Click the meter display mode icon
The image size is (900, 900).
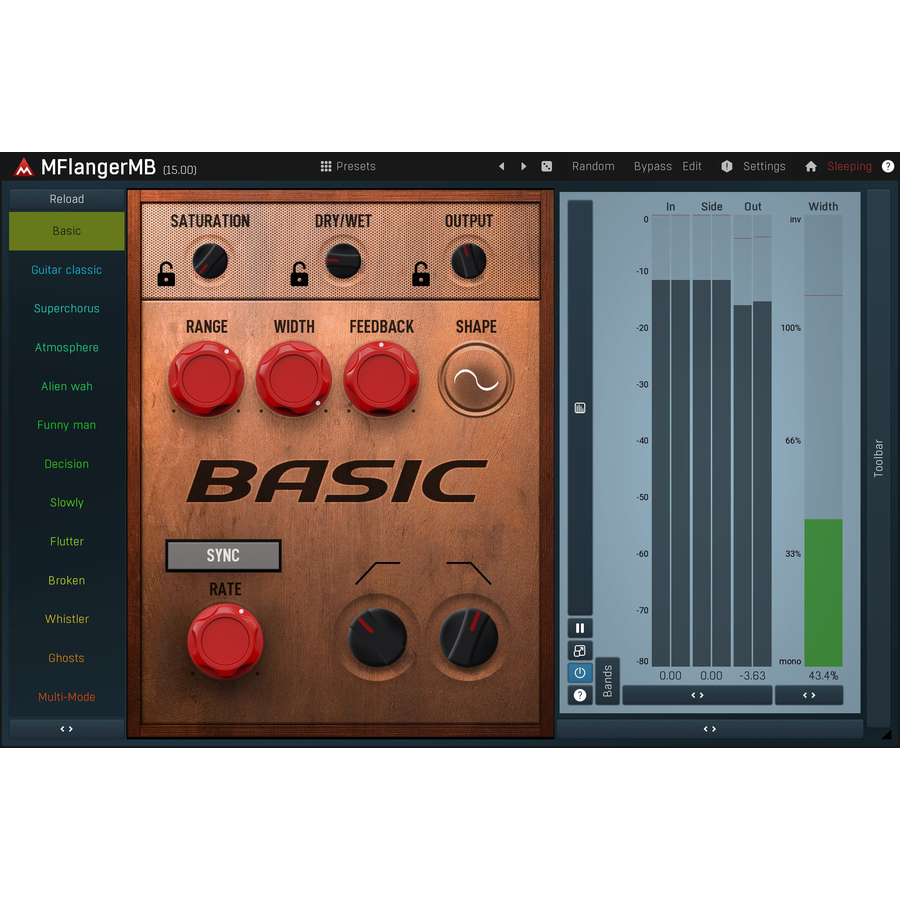580,408
